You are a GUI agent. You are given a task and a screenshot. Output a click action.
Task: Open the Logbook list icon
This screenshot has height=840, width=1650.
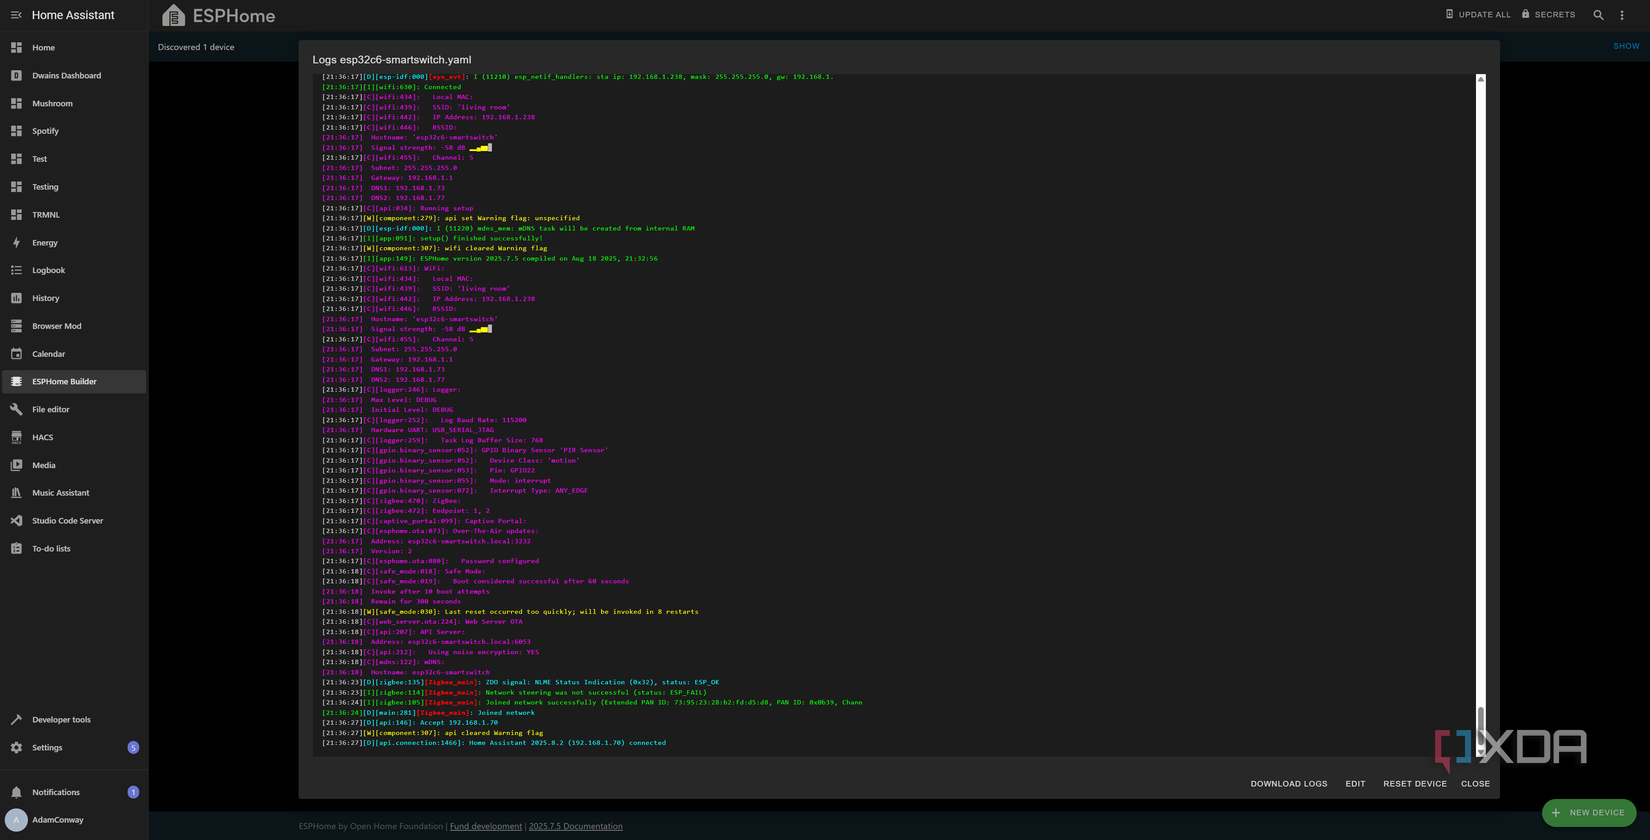pos(16,270)
